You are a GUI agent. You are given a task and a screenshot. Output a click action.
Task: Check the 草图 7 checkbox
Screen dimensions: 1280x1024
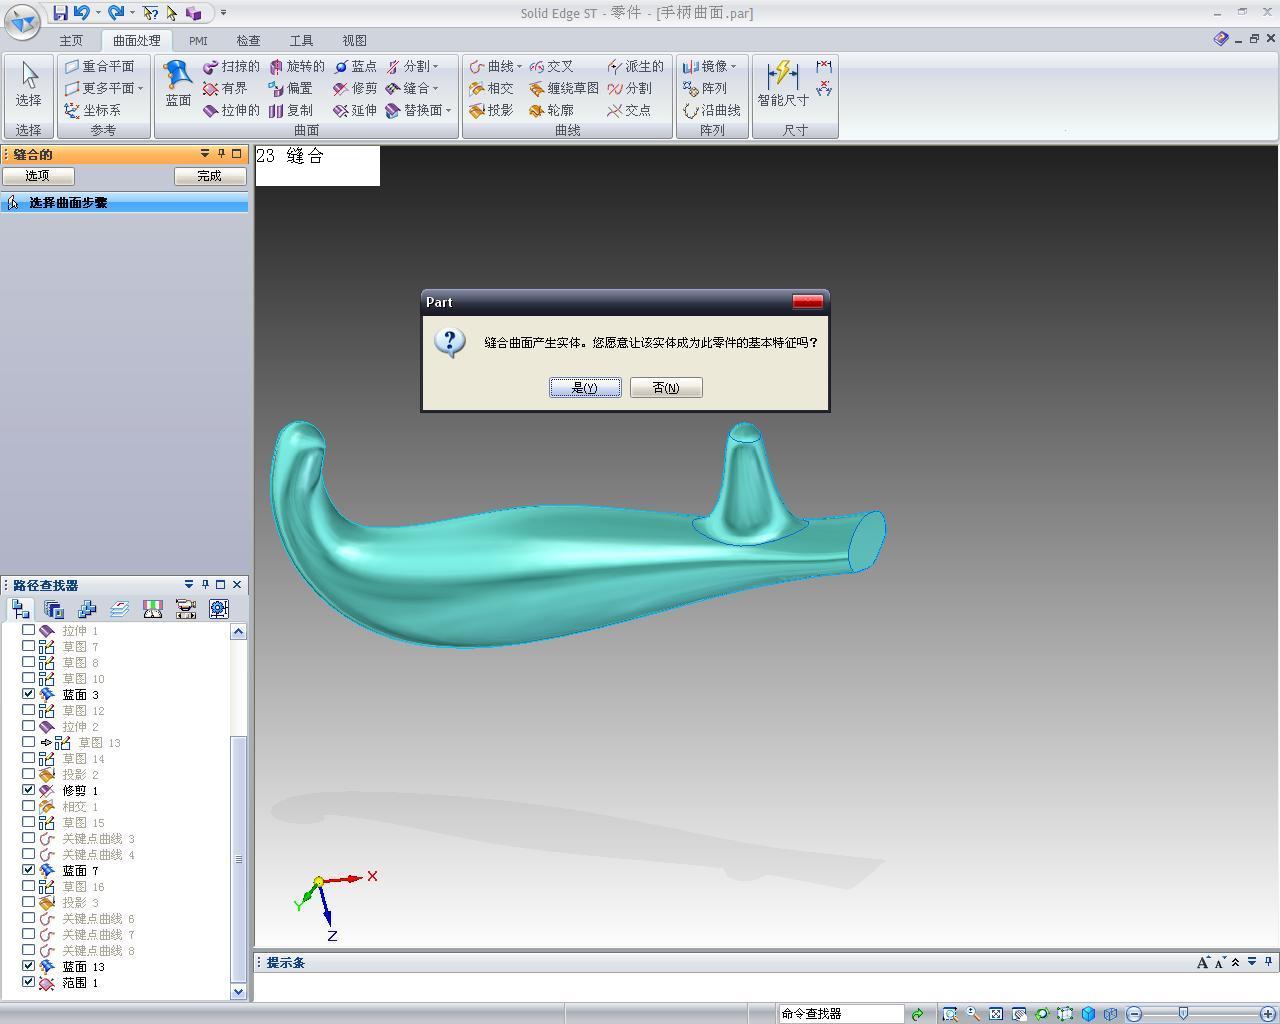pos(29,646)
